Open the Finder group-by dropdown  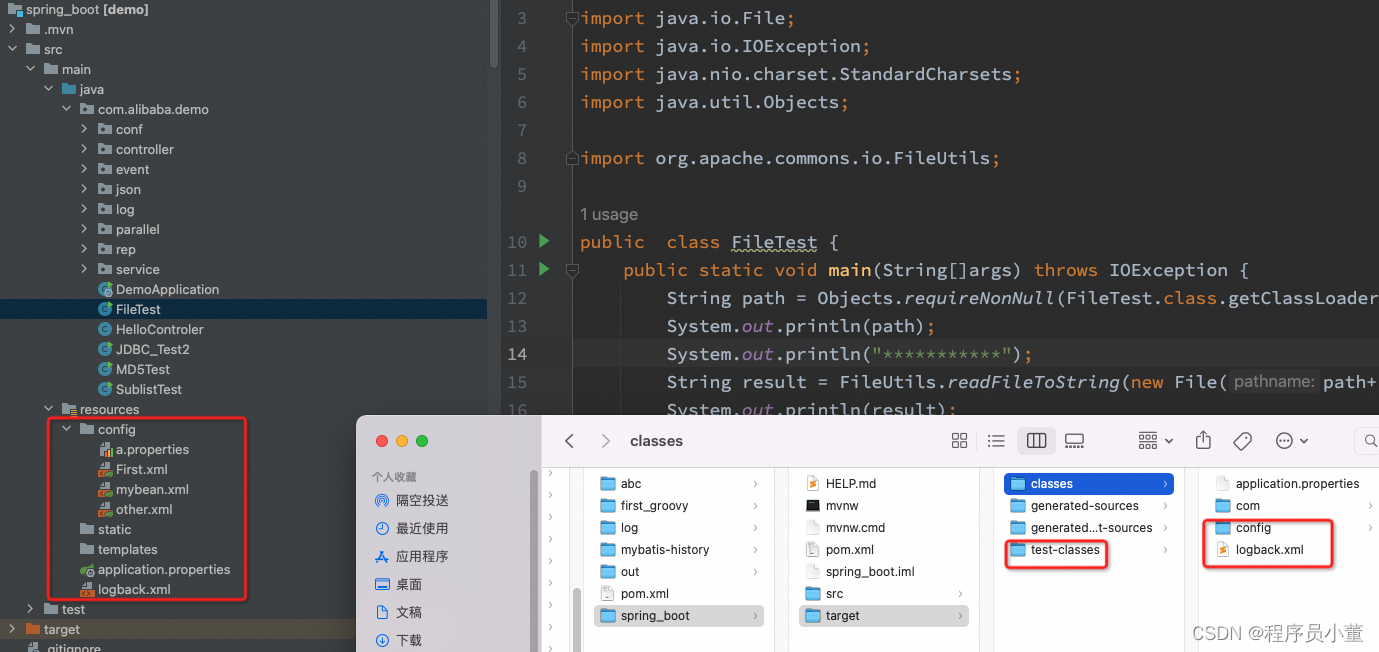[x=1155, y=441]
